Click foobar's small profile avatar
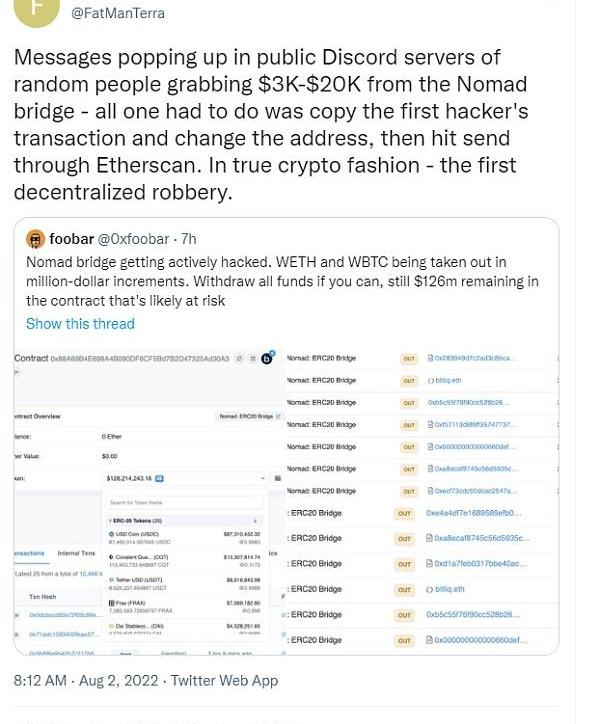Image resolution: width=600 pixels, height=724 pixels. 35,240
